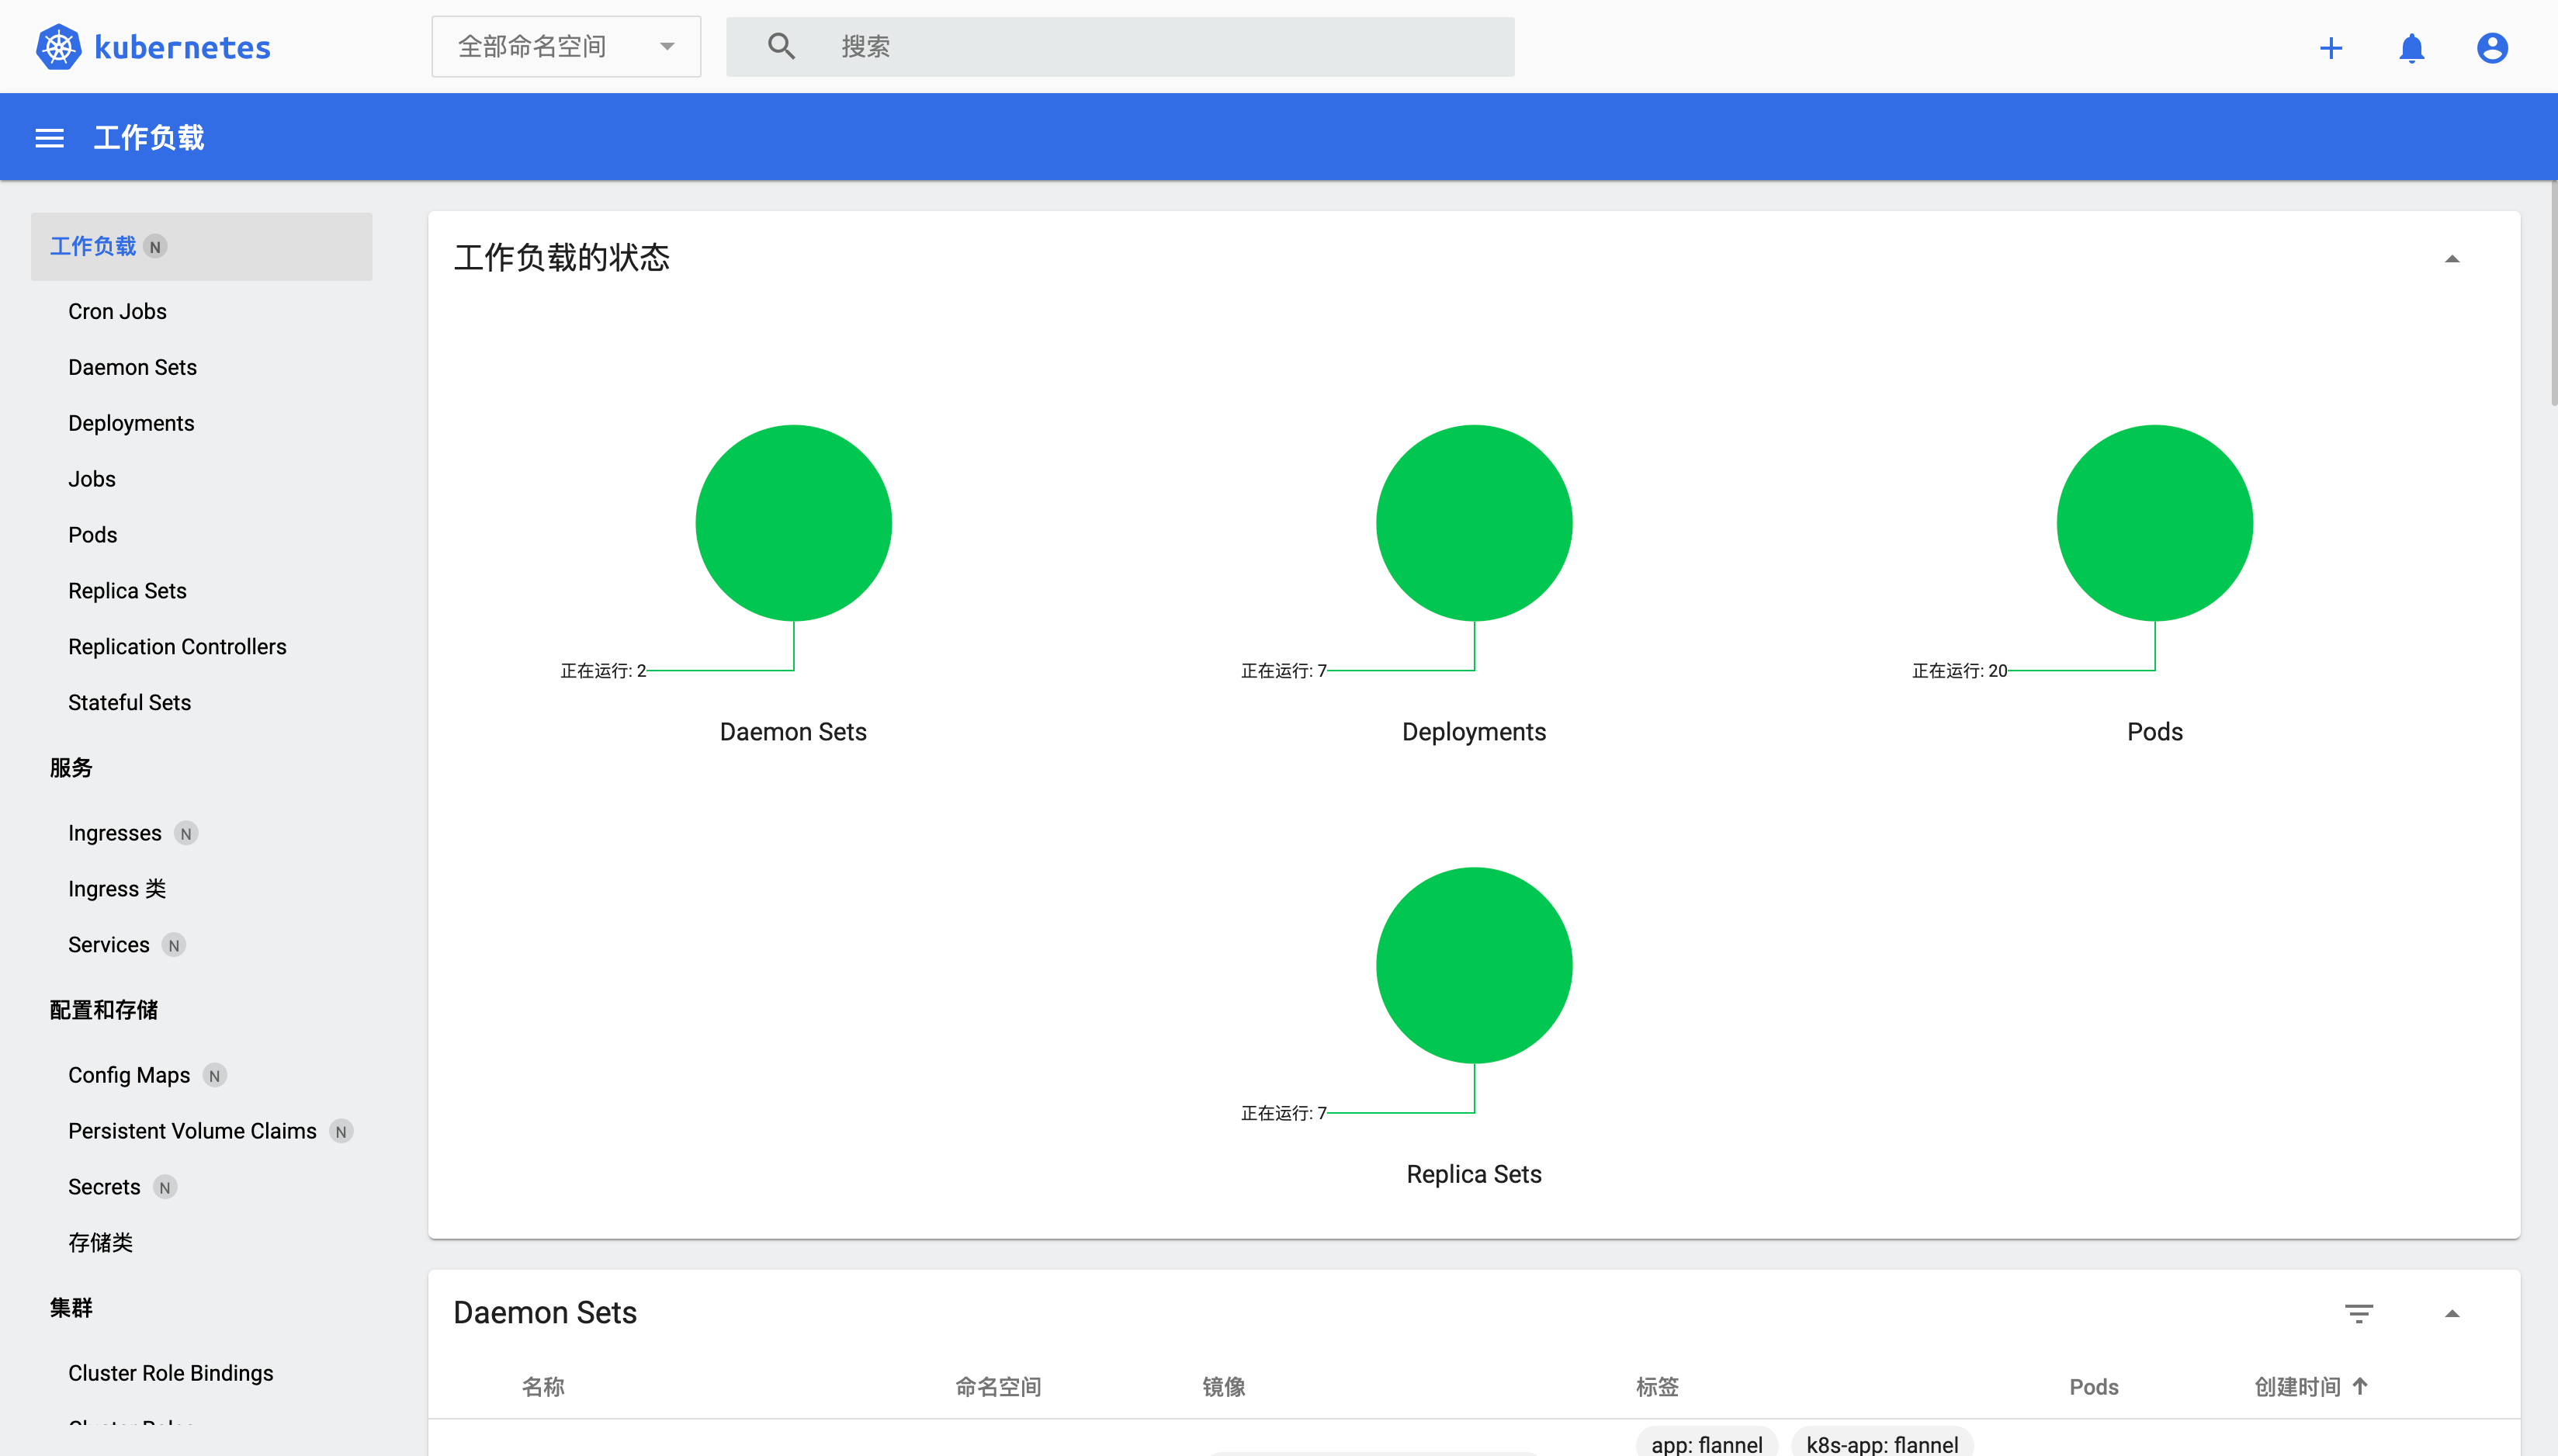Open Replication Controllers page

click(x=177, y=646)
